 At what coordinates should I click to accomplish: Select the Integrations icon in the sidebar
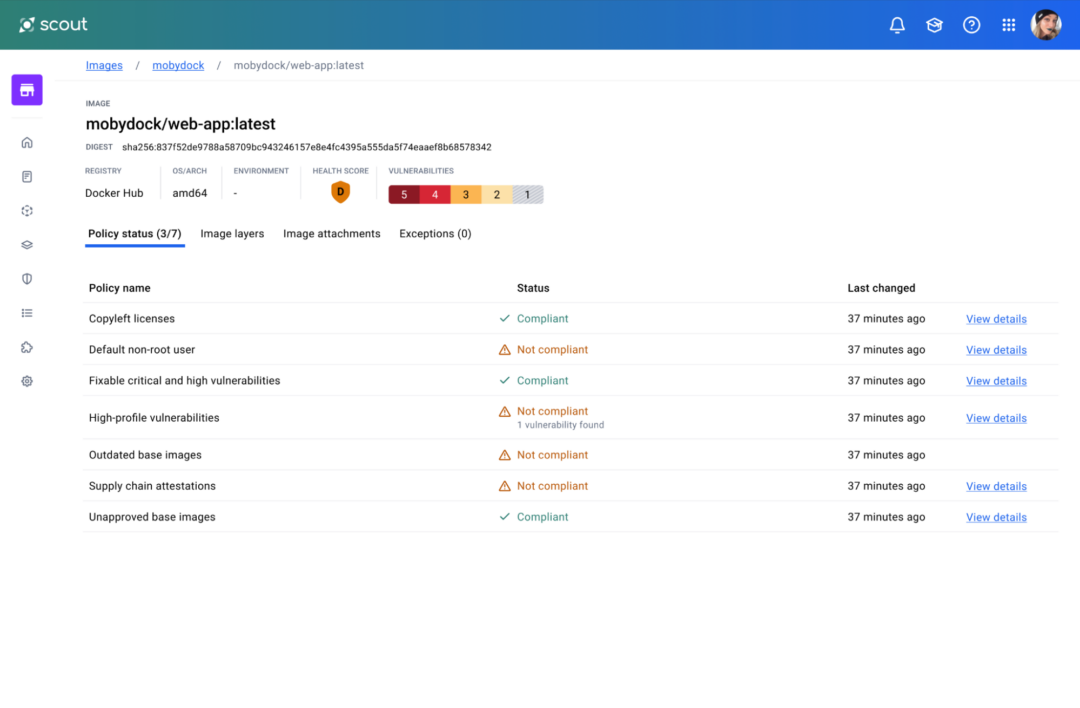coord(27,210)
